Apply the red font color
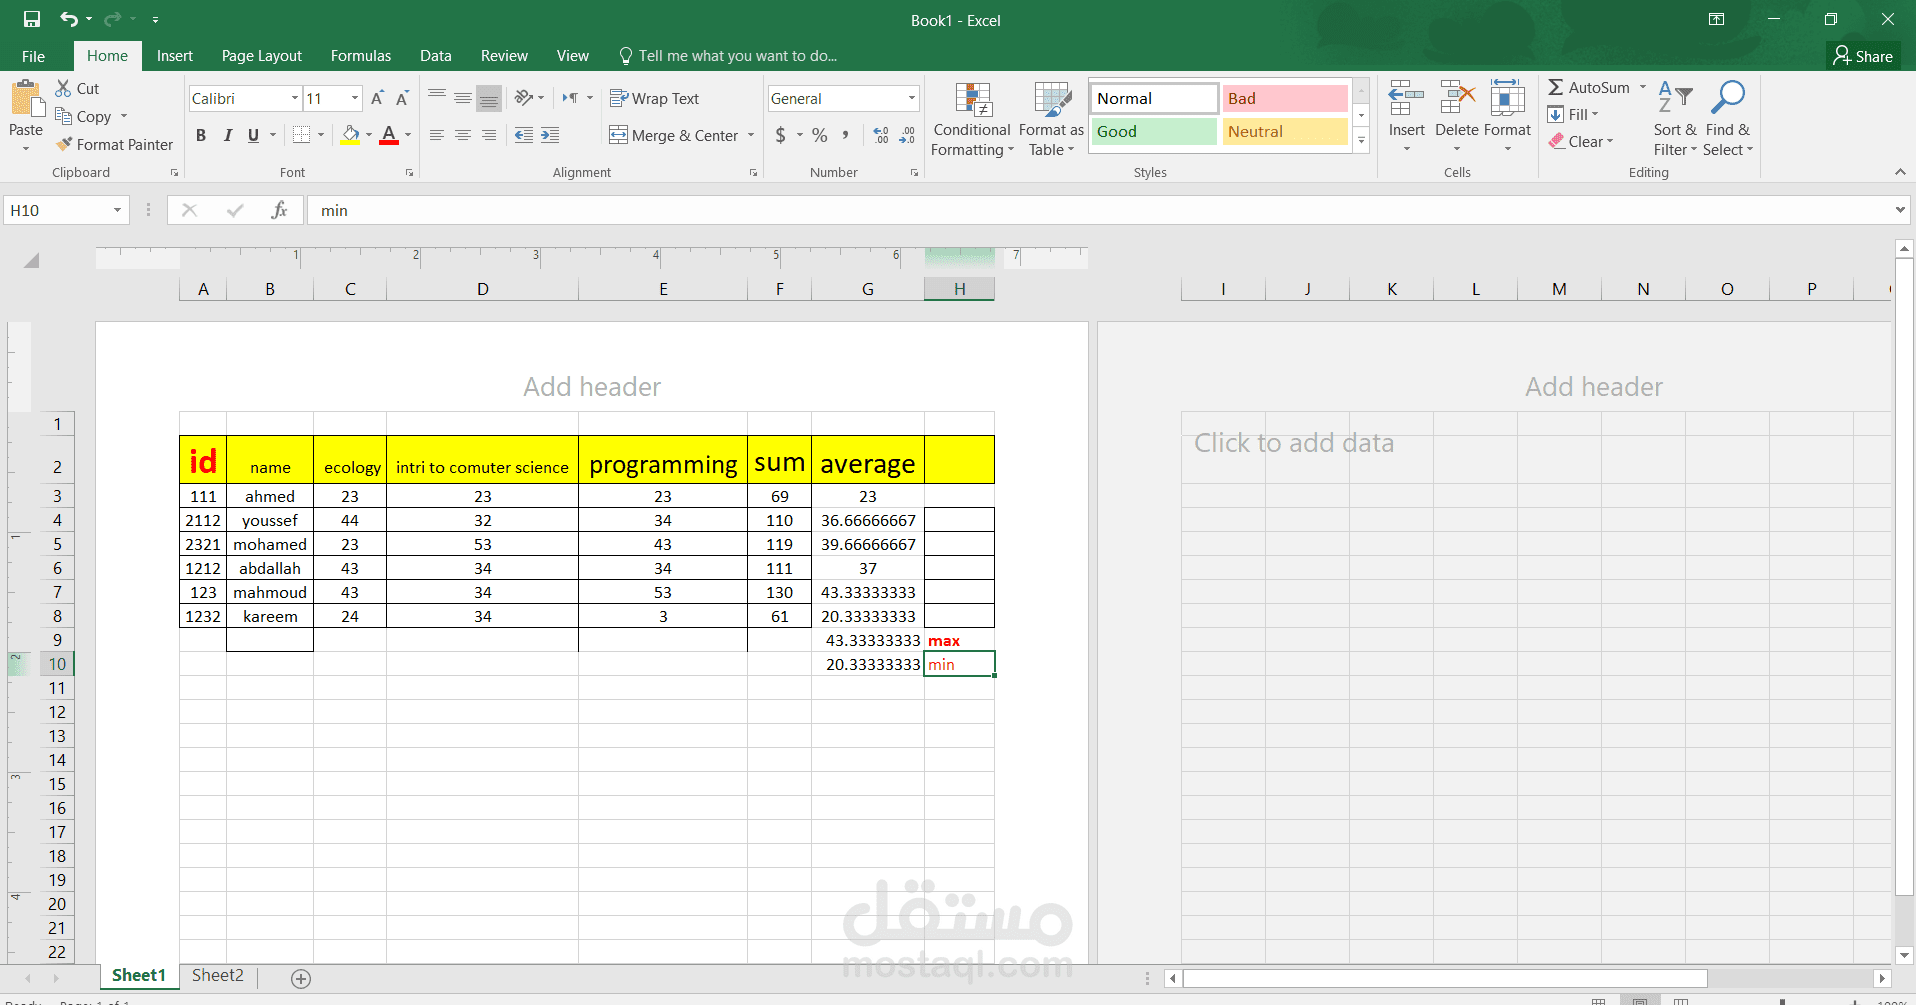Screen dimensions: 1916x1005 (389, 135)
